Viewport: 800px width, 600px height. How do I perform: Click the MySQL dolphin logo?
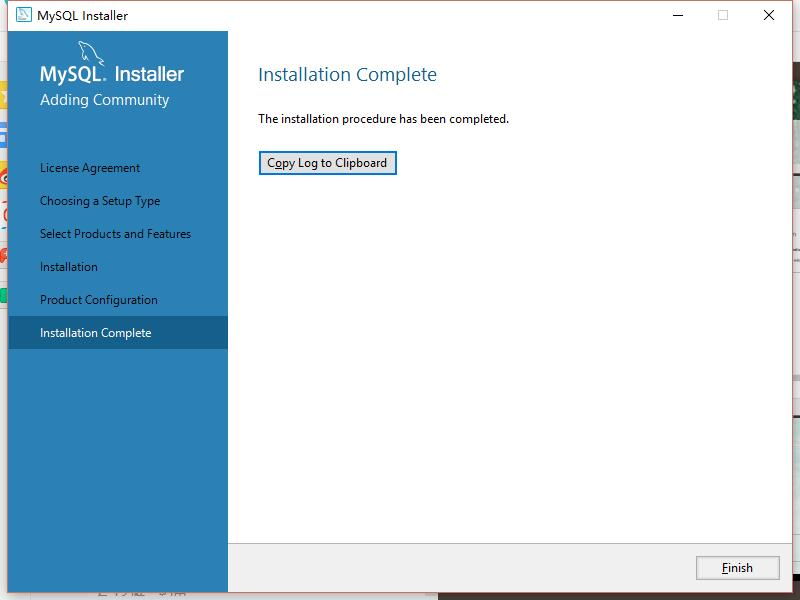91,53
